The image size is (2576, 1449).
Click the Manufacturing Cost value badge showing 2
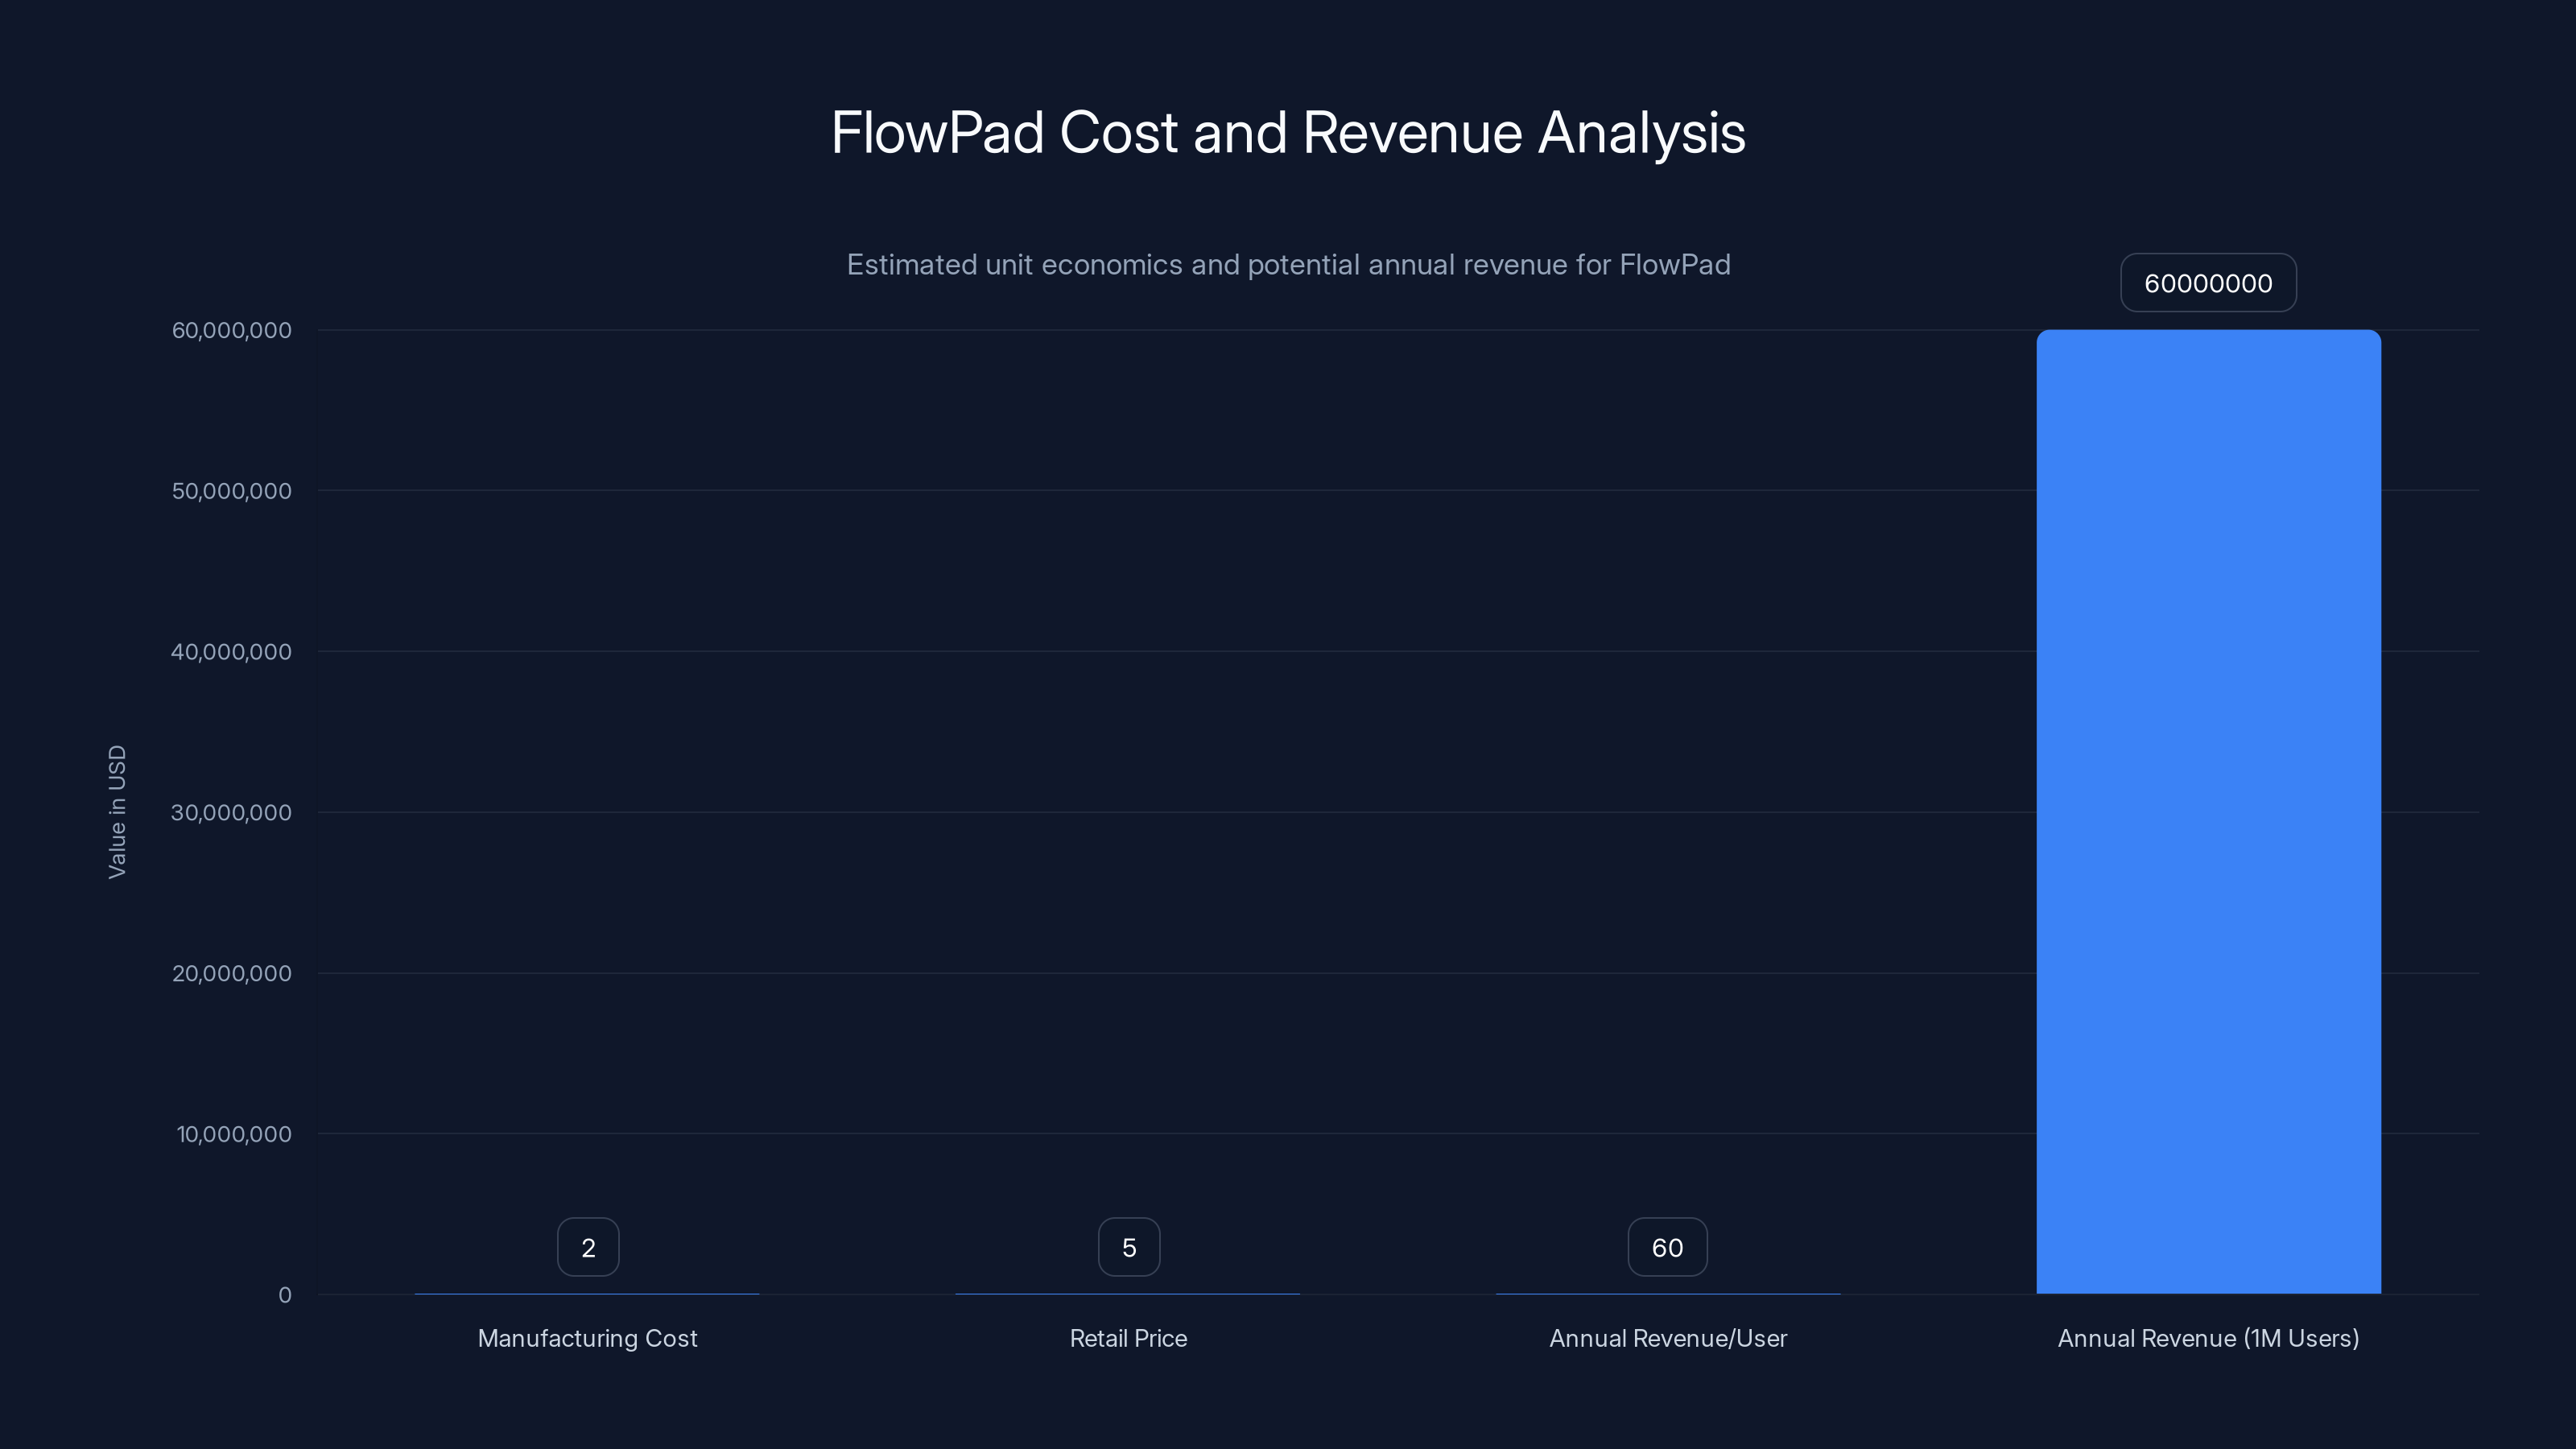(587, 1246)
